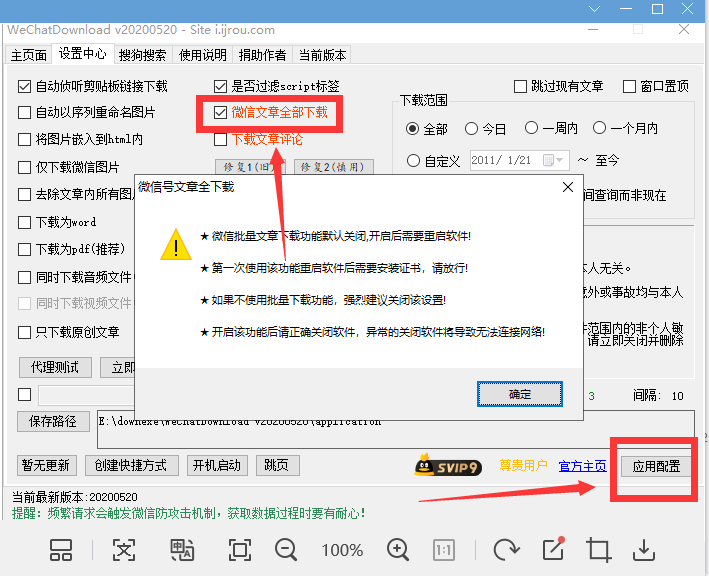
Task: Check 将图片嵌入到html内 option
Action: [x=24, y=139]
